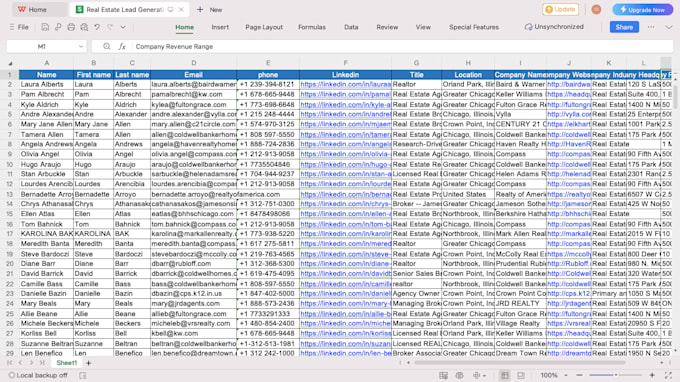Open the 100% zoom level dropdown
This screenshot has width=680, height=382.
554,375
